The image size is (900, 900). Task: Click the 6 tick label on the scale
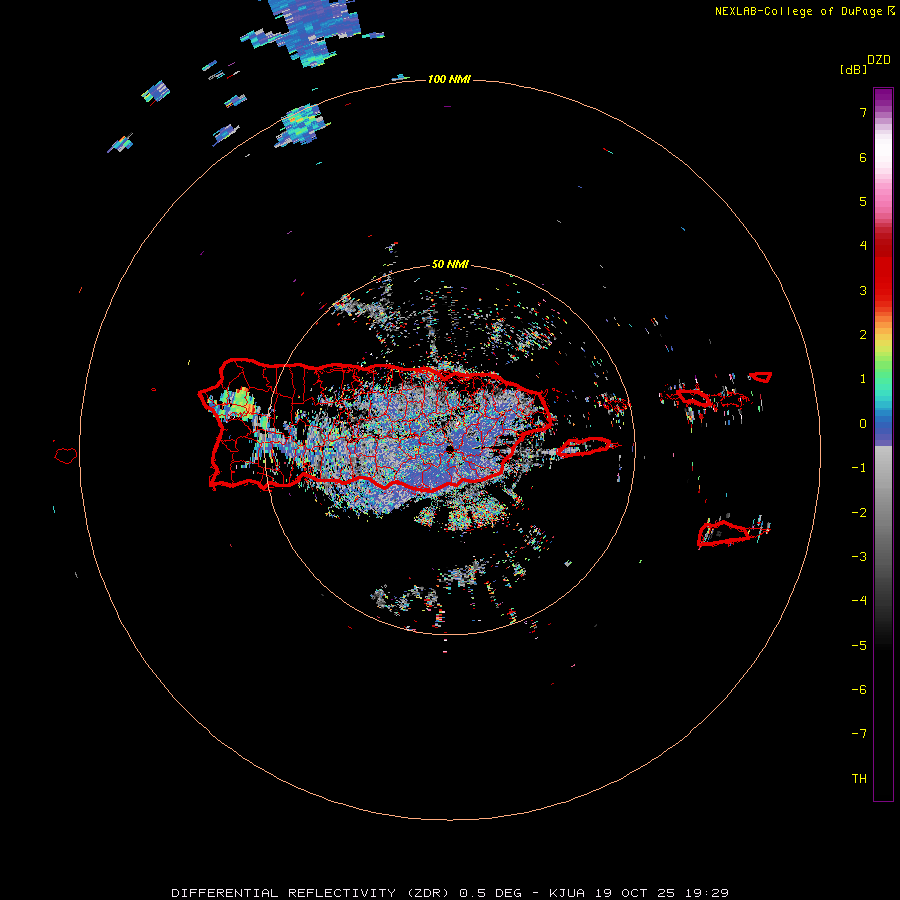863,157
